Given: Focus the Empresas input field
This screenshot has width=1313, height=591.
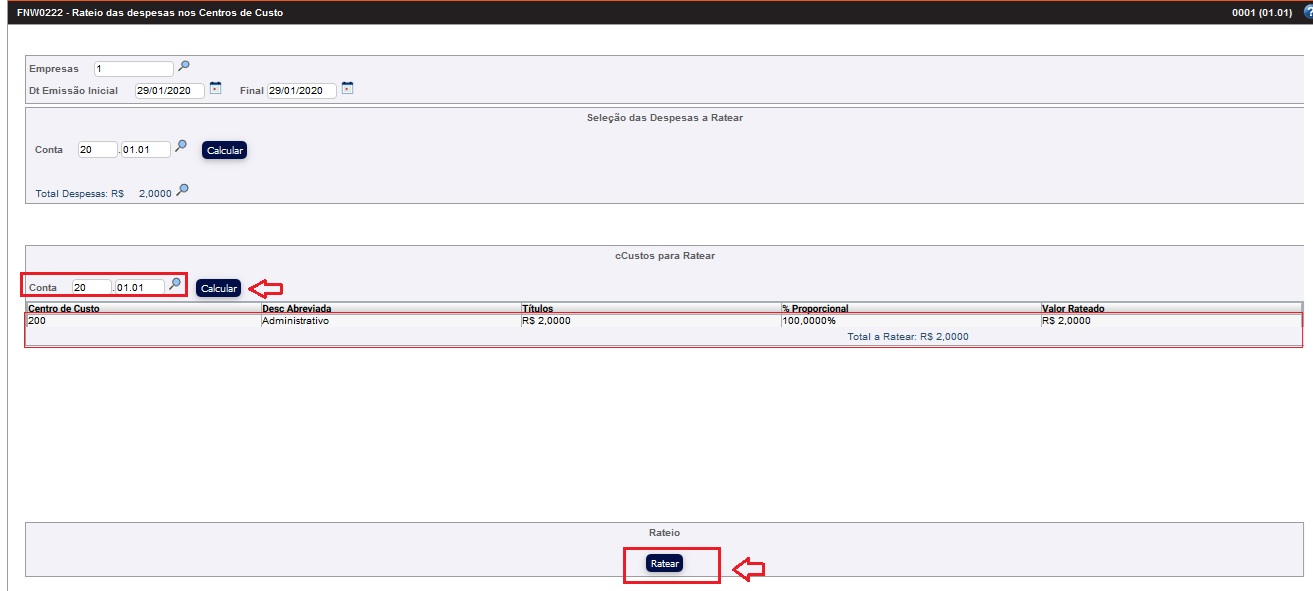Looking at the screenshot, I should (x=133, y=69).
